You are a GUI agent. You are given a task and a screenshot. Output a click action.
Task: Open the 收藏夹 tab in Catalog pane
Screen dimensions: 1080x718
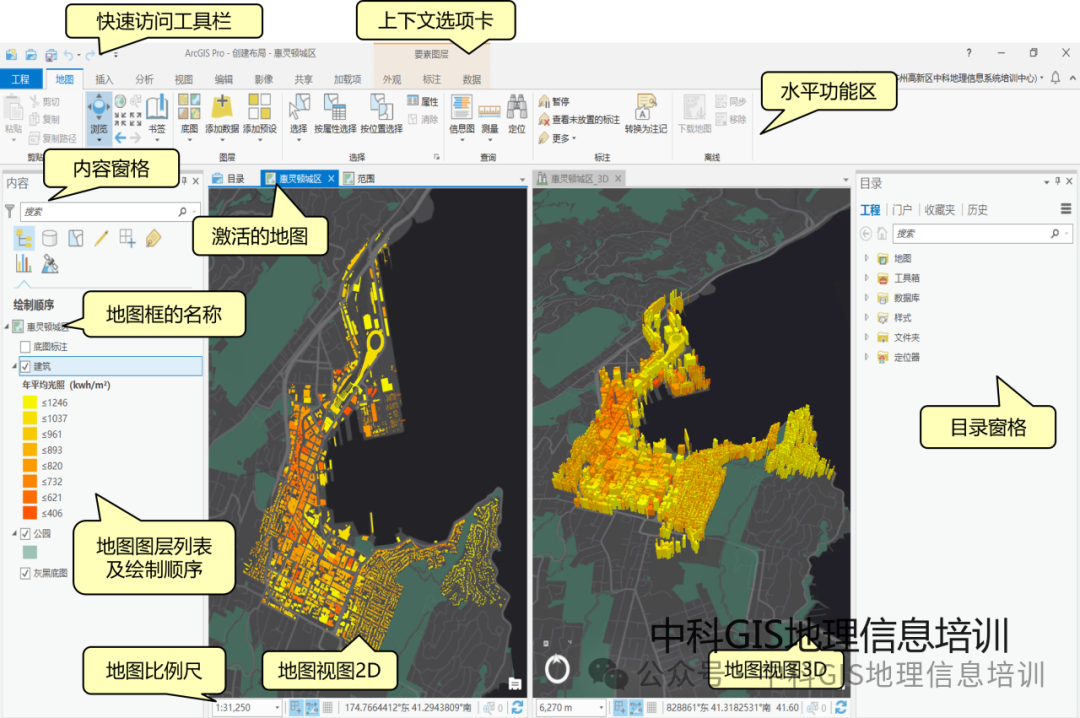point(939,209)
